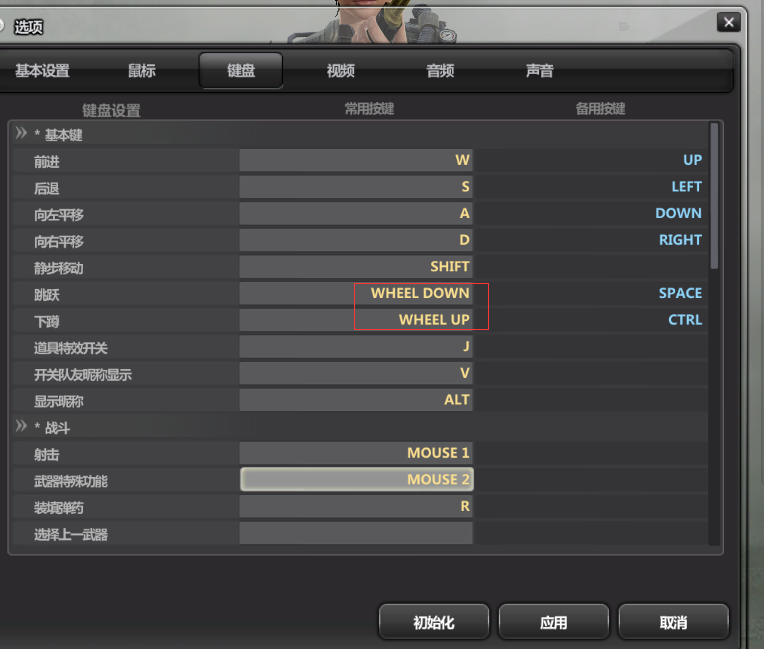The height and width of the screenshot is (649, 764).
Task: Close the options dialog with X
Action: tap(728, 22)
